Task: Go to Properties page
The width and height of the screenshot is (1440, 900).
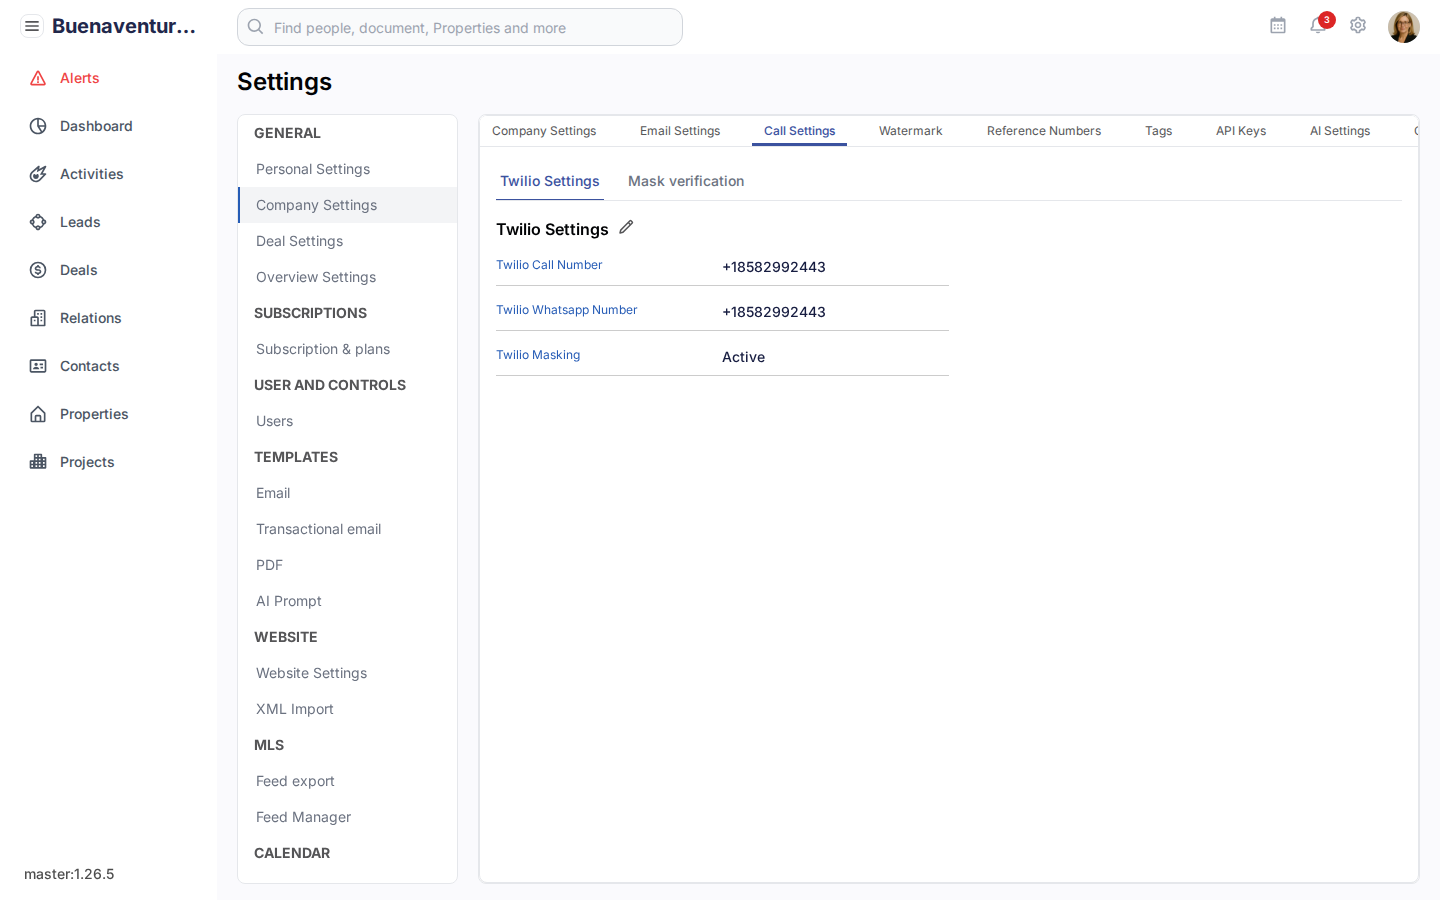Action: pyautogui.click(x=94, y=414)
